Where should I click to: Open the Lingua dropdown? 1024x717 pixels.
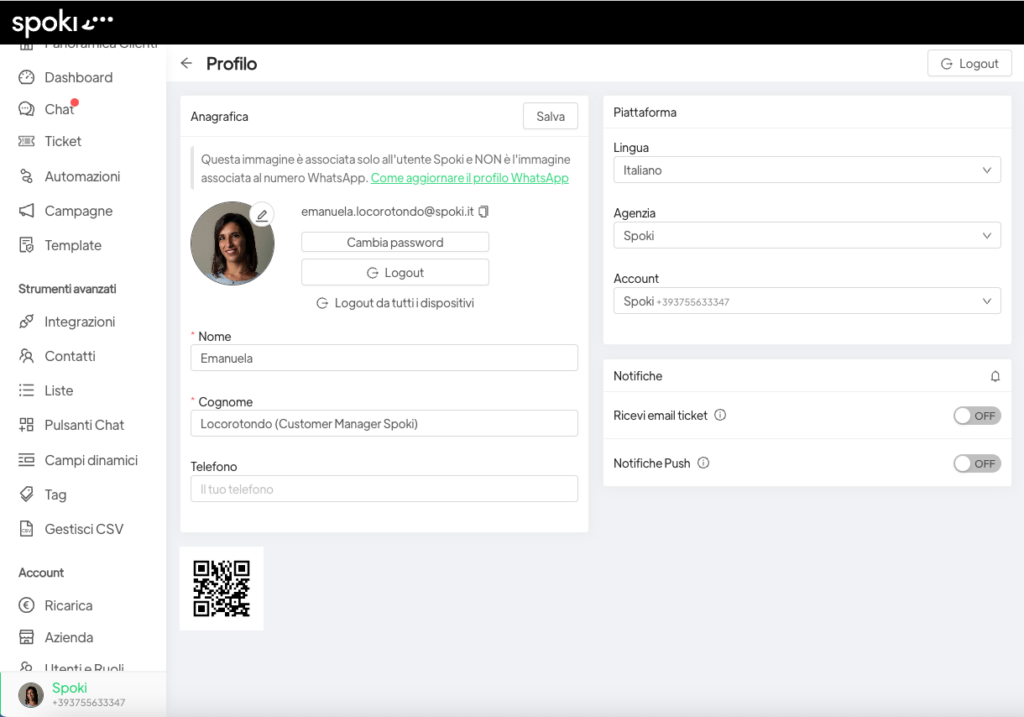[x=806, y=171]
